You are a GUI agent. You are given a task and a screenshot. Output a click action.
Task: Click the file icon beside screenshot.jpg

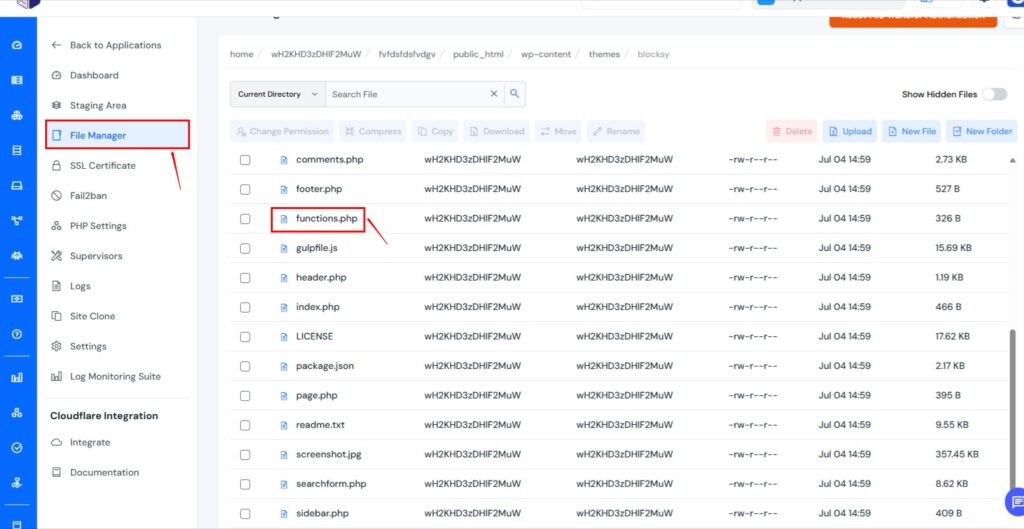[x=283, y=455]
